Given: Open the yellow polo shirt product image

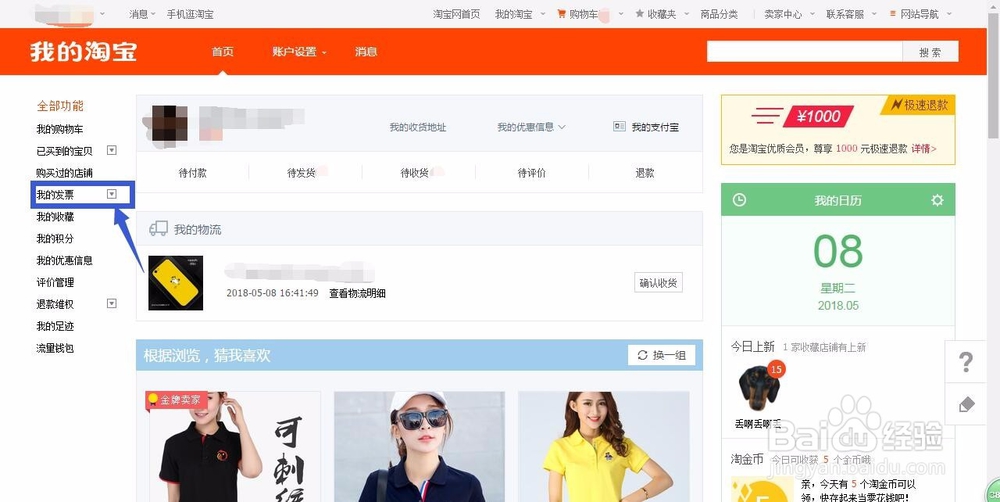Looking at the screenshot, I should [603, 447].
